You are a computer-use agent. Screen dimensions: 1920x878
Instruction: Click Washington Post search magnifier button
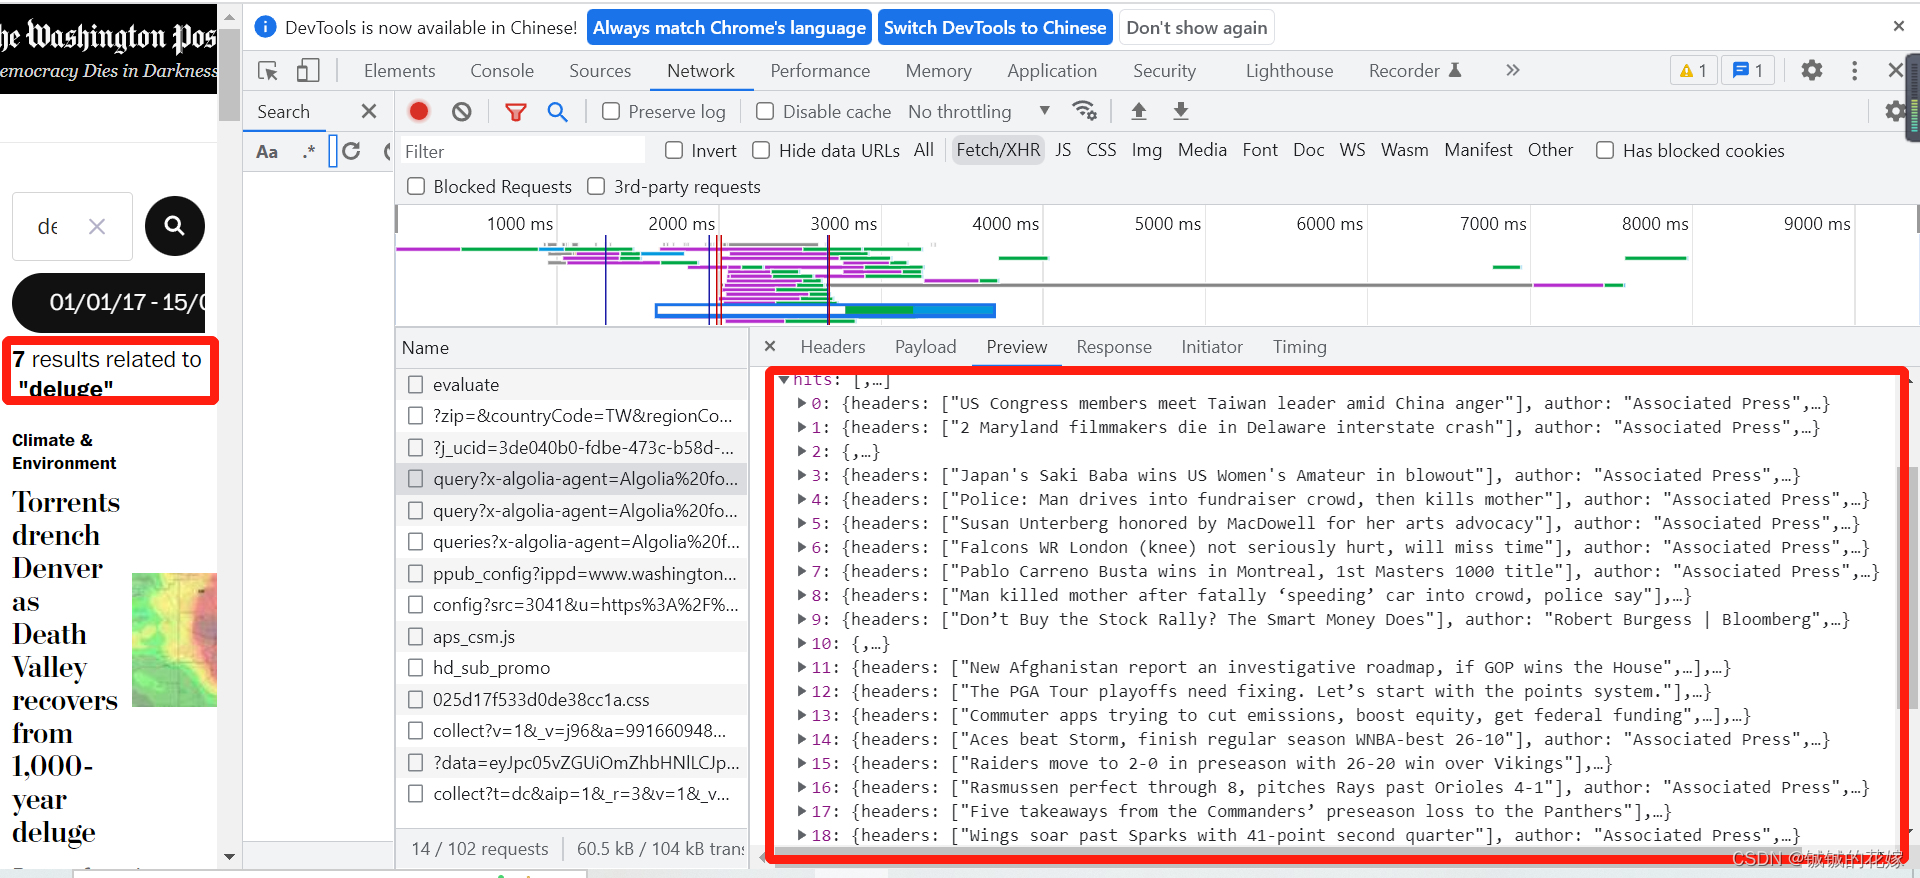(x=174, y=226)
